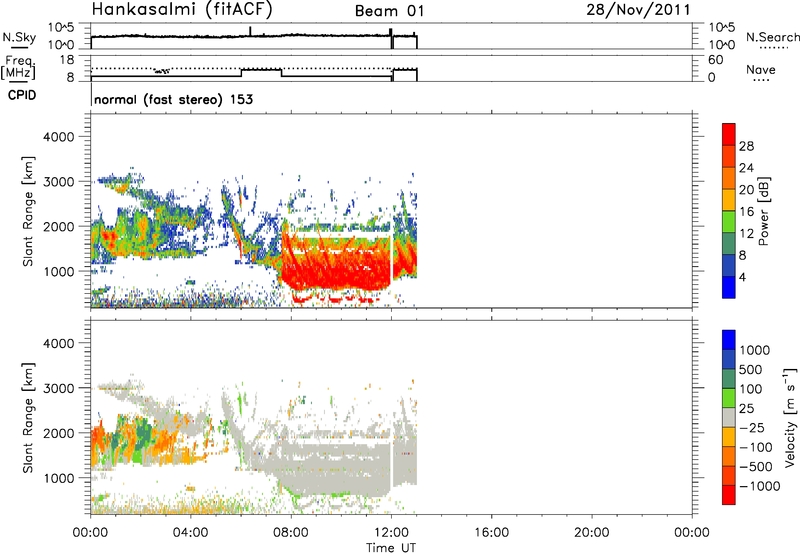Click velocity colorbar grey segment

729,417
